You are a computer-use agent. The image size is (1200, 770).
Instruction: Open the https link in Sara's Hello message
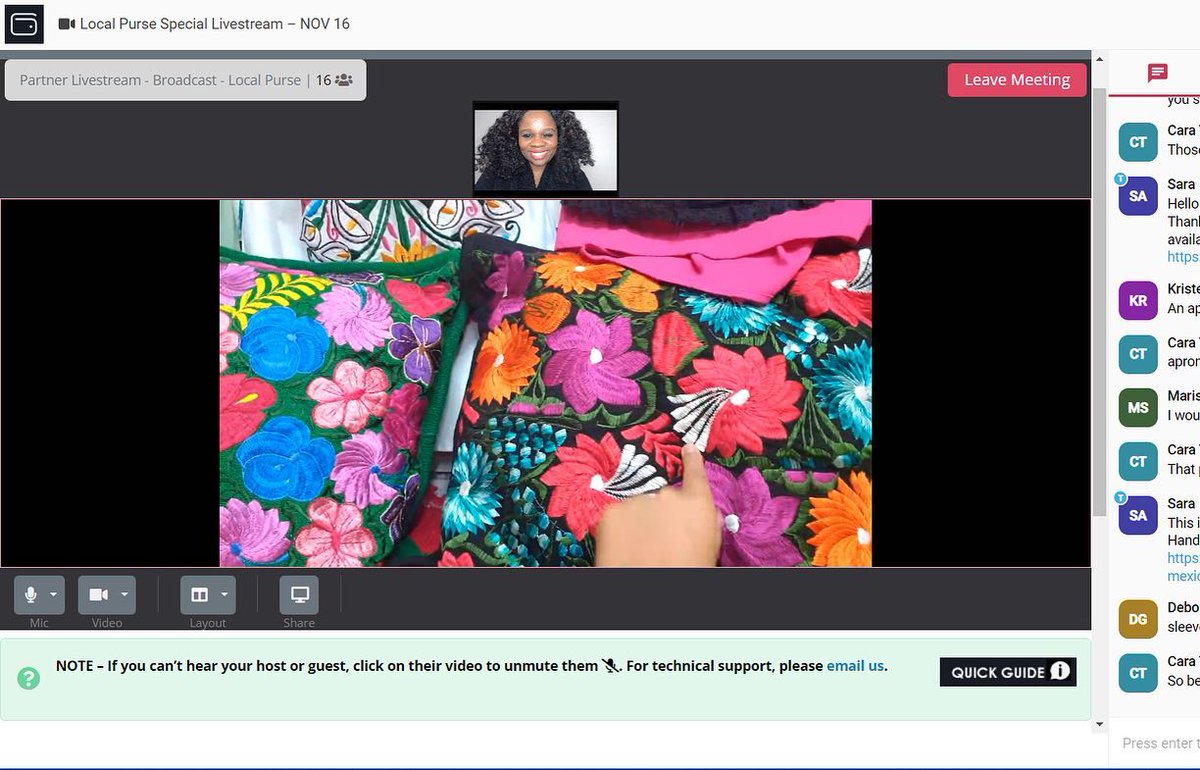coord(1183,257)
